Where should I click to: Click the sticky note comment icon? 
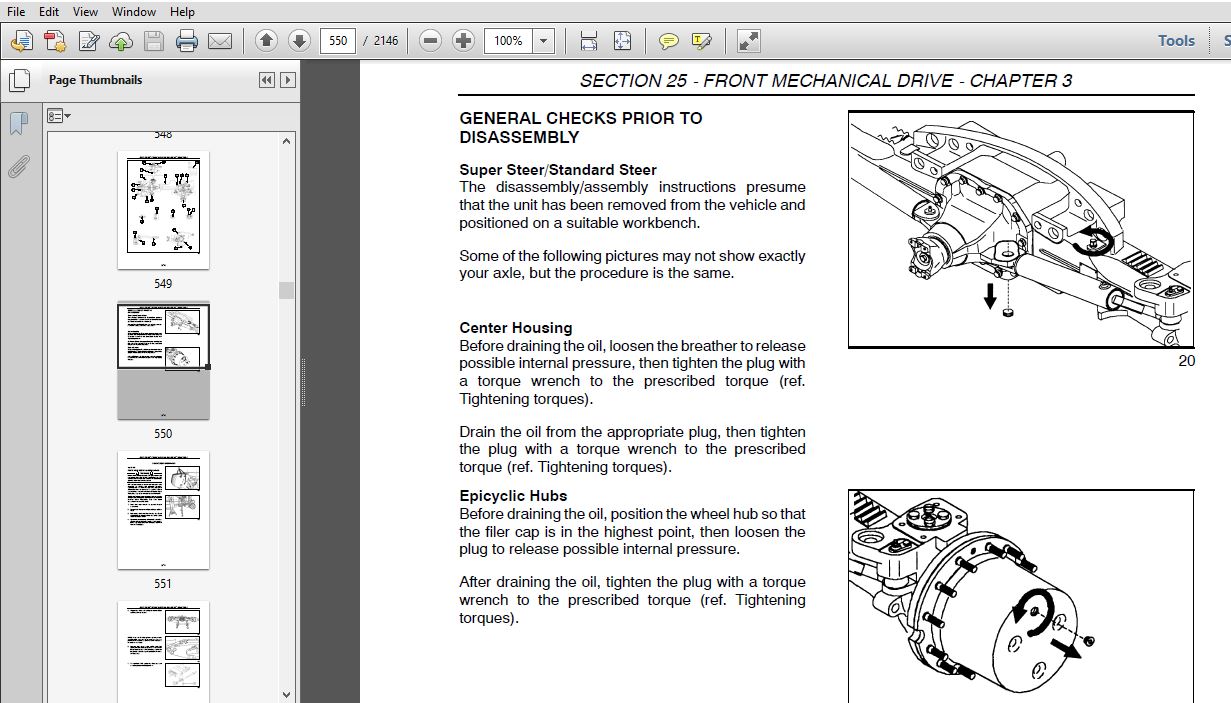pyautogui.click(x=669, y=41)
